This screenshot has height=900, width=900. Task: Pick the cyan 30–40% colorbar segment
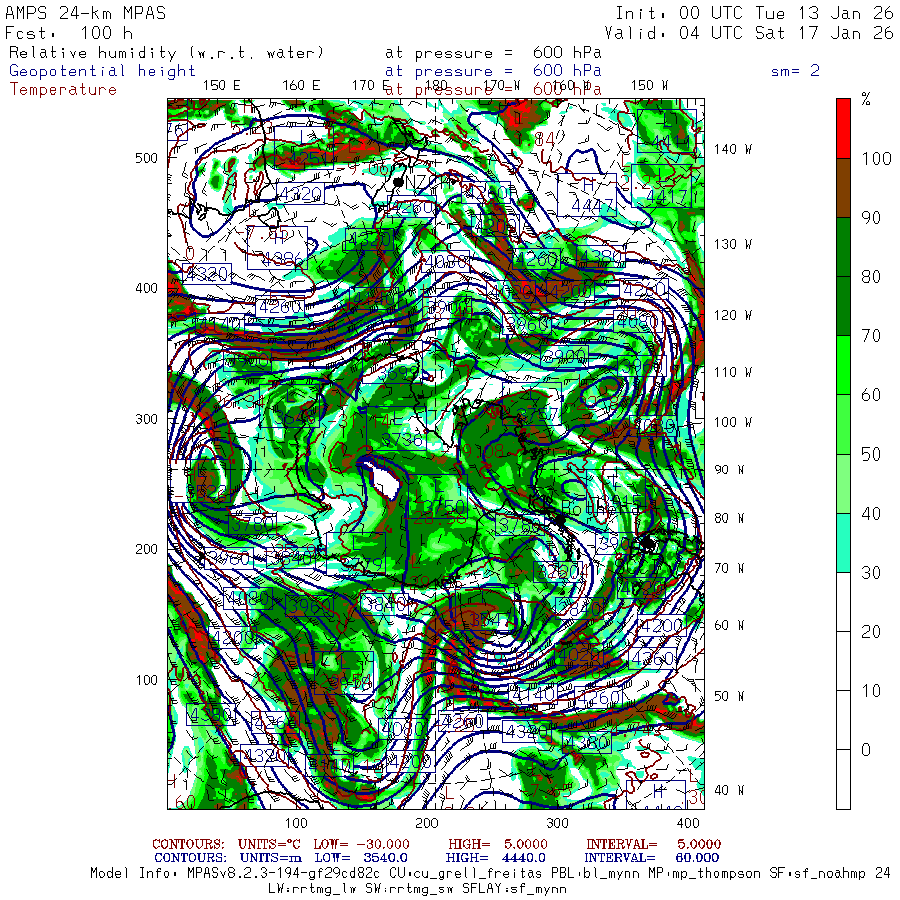point(845,542)
